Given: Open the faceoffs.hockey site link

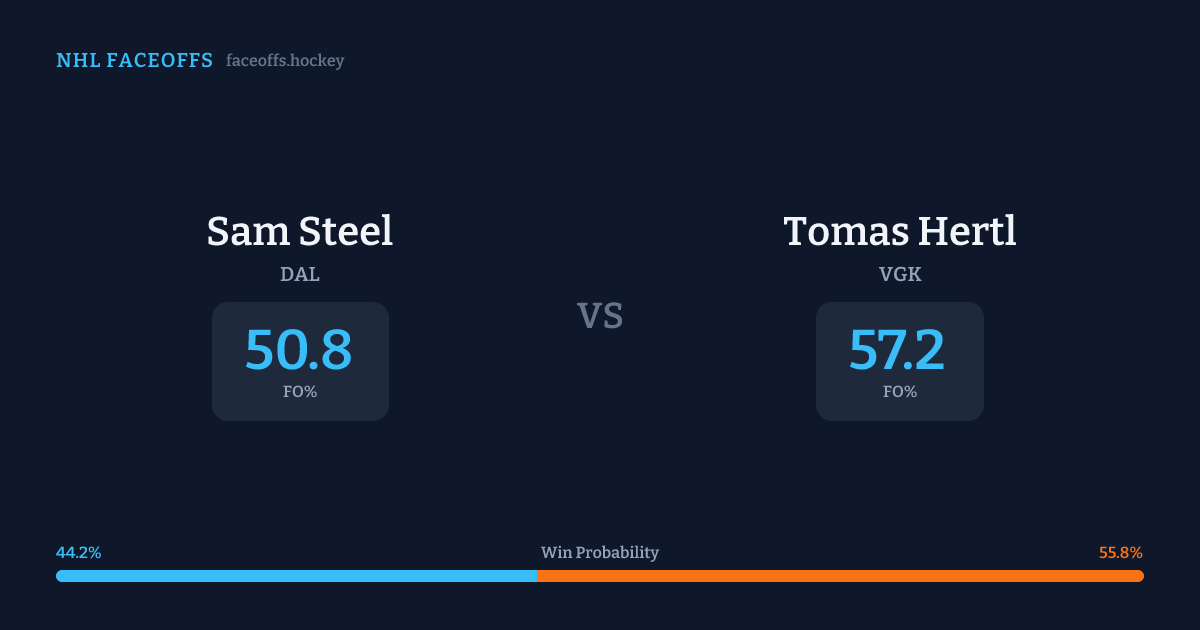Looking at the screenshot, I should click(285, 61).
